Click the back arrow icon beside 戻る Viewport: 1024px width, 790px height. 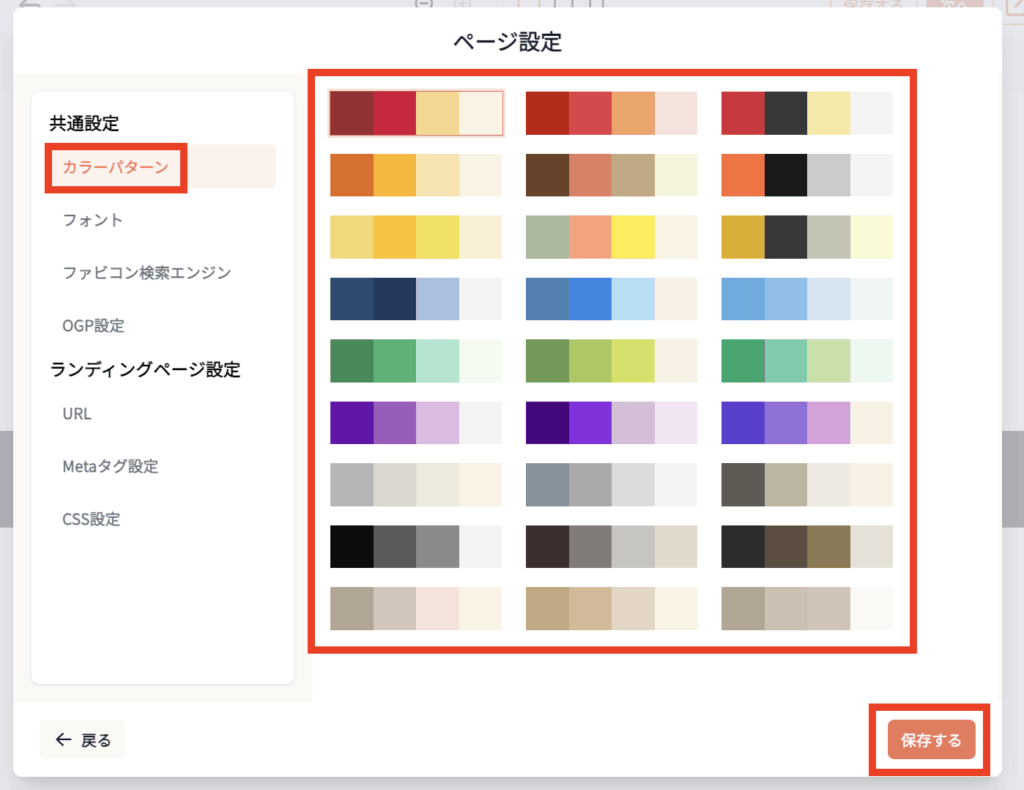64,740
